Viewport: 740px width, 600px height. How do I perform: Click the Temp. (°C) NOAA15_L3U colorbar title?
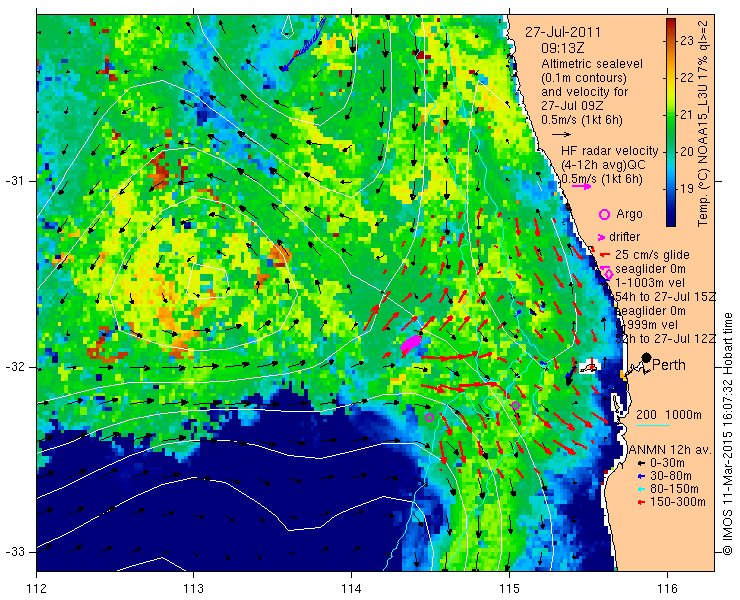point(703,123)
